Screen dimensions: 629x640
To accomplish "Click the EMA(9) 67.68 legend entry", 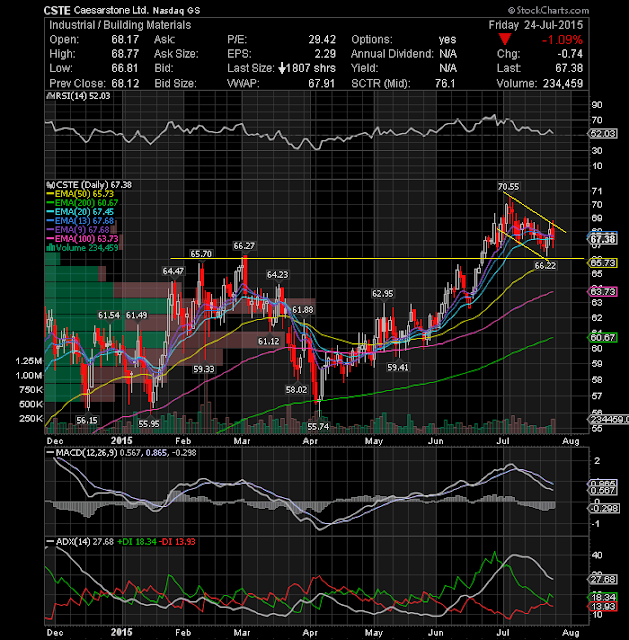I will [78, 230].
